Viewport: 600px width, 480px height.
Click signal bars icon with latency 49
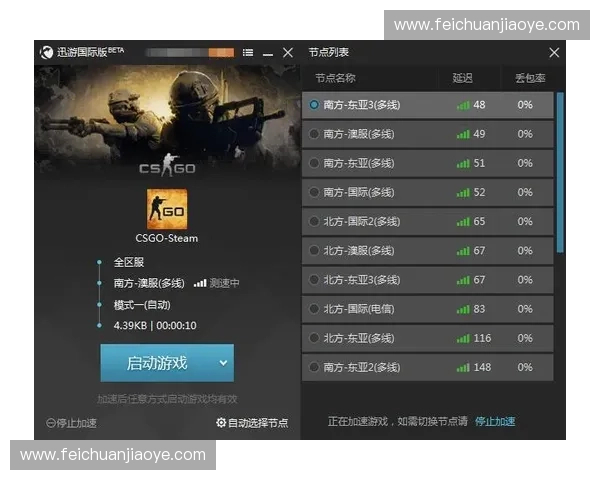(463, 134)
